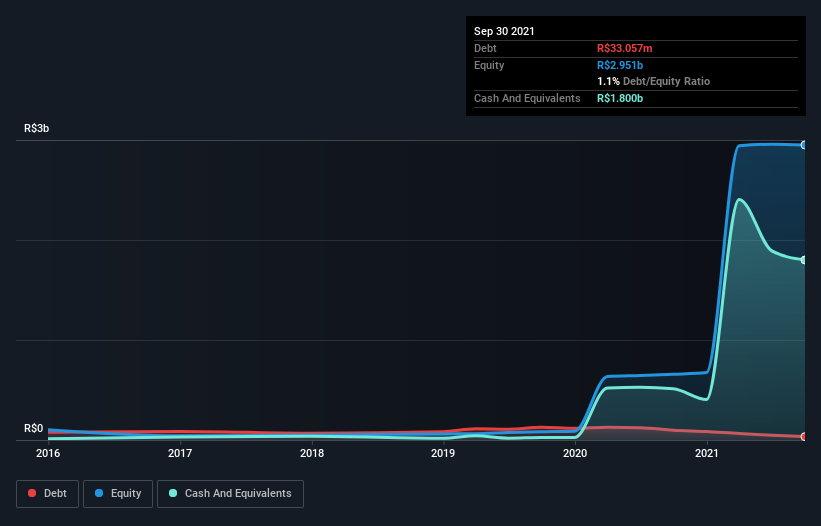Image resolution: width=821 pixels, height=526 pixels.
Task: Select the Debt endpoint marker on the red line
Action: coord(804,437)
